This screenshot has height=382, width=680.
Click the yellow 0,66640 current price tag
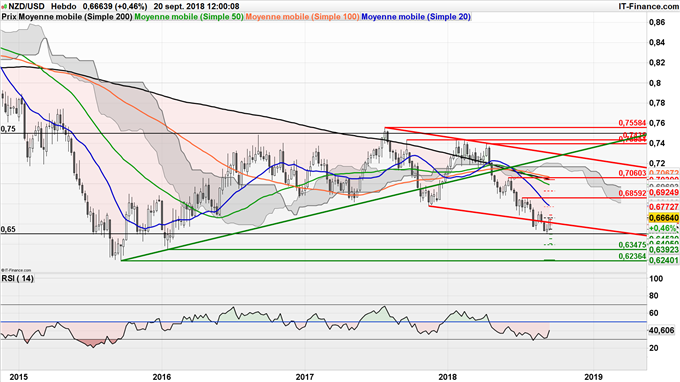coord(663,218)
